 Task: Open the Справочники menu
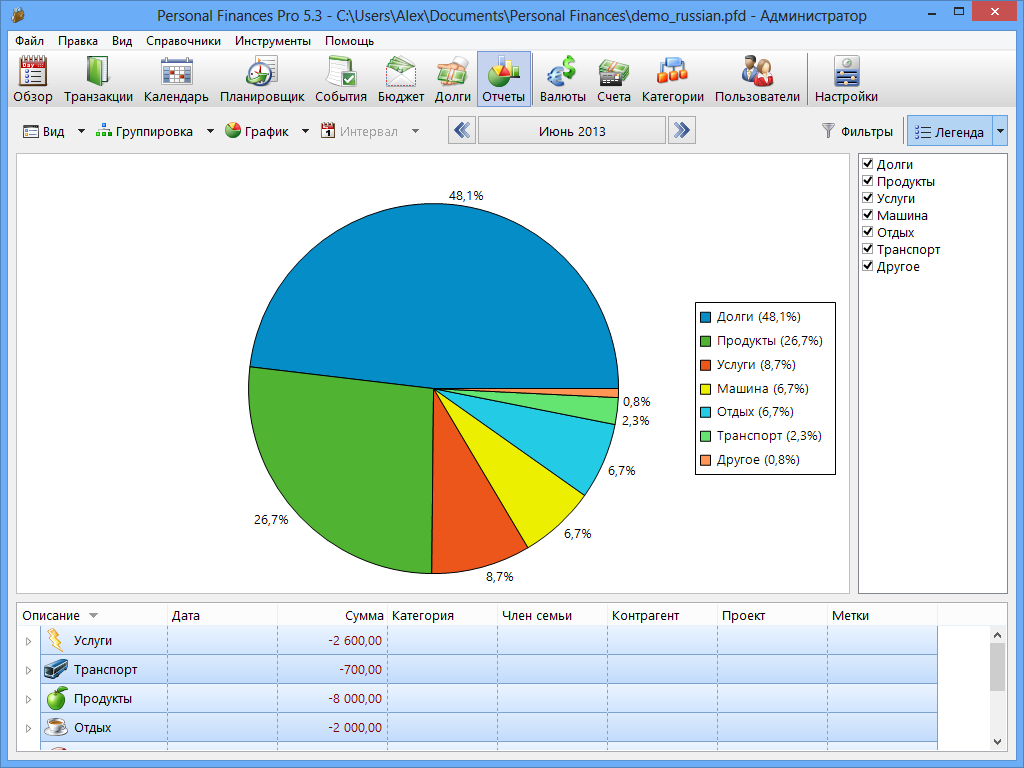tap(183, 41)
